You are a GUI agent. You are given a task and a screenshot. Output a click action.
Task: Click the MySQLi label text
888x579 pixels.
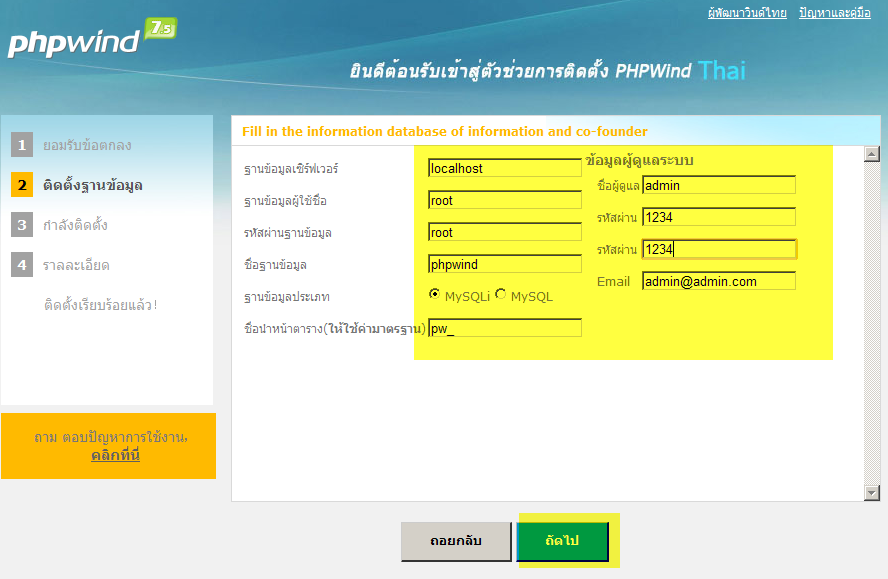[x=467, y=296]
